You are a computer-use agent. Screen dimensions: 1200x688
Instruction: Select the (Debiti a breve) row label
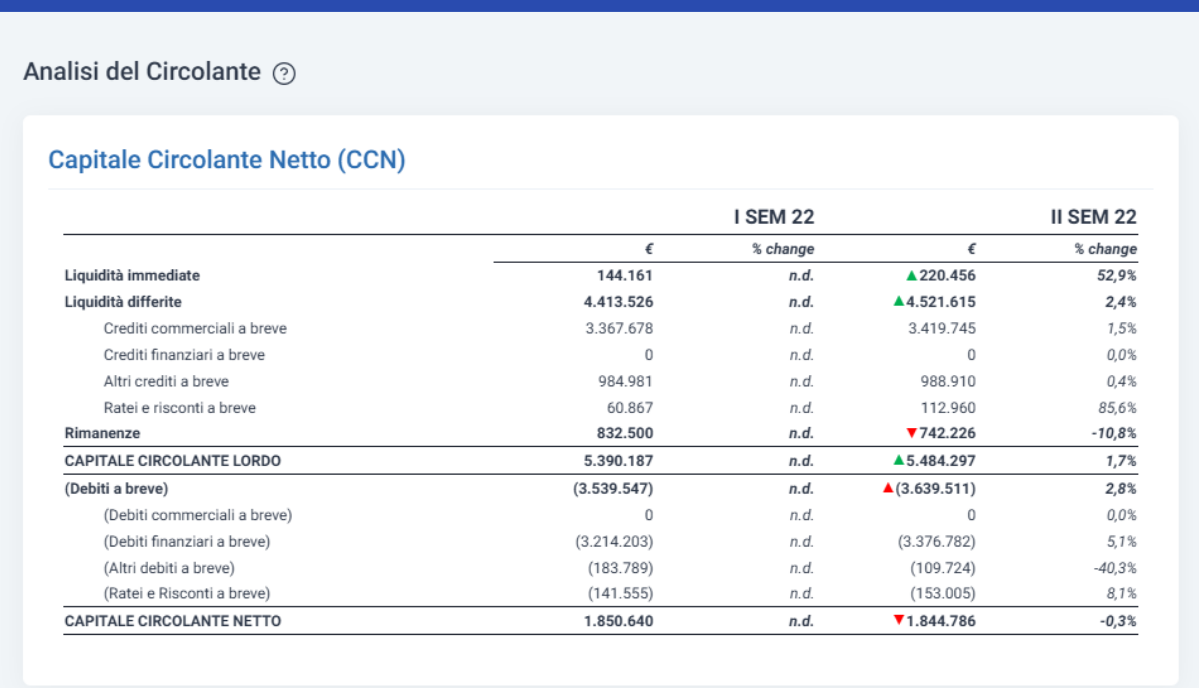[115, 489]
